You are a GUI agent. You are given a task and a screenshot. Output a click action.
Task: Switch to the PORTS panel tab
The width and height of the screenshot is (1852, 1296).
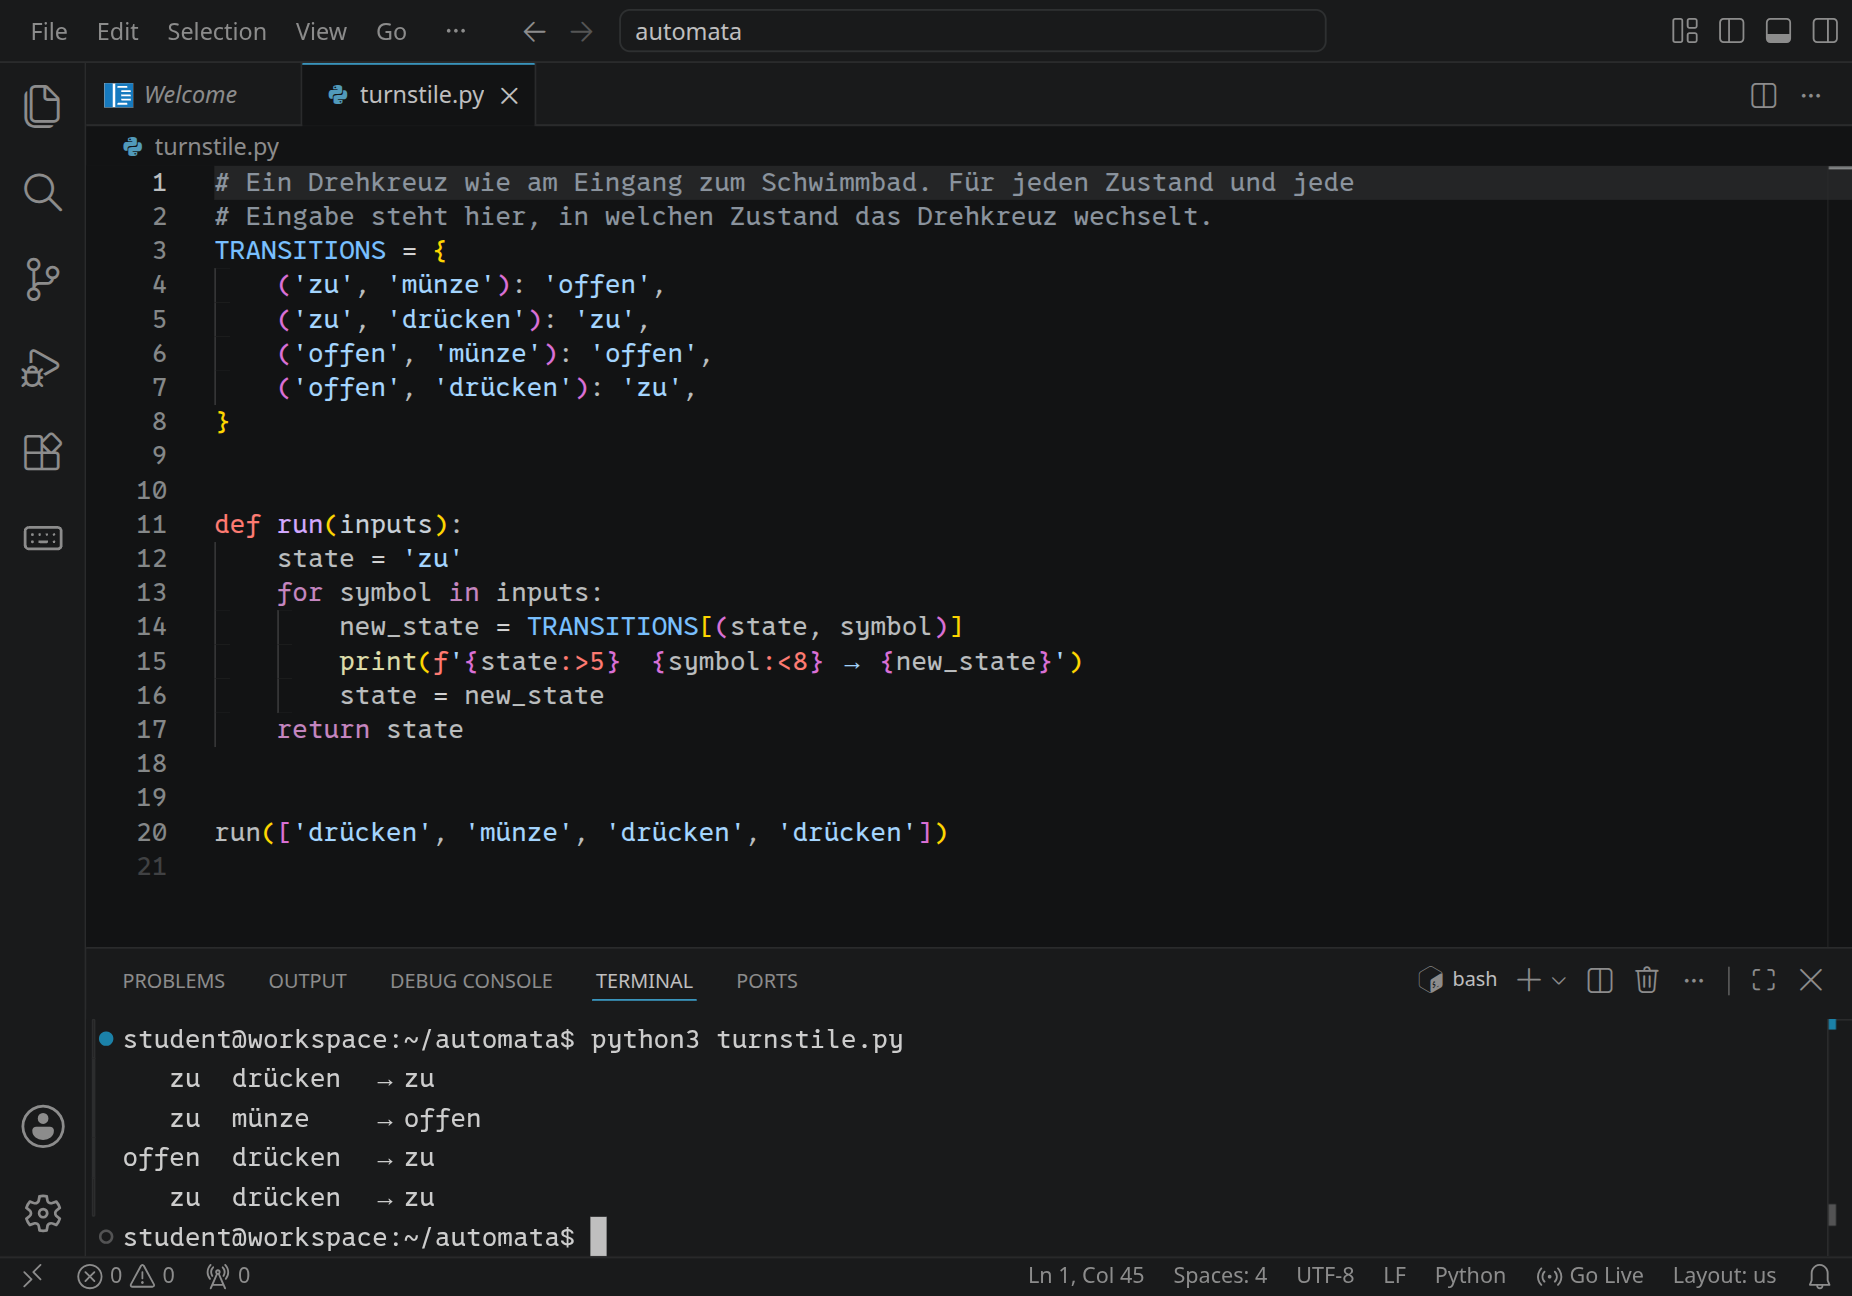(767, 981)
